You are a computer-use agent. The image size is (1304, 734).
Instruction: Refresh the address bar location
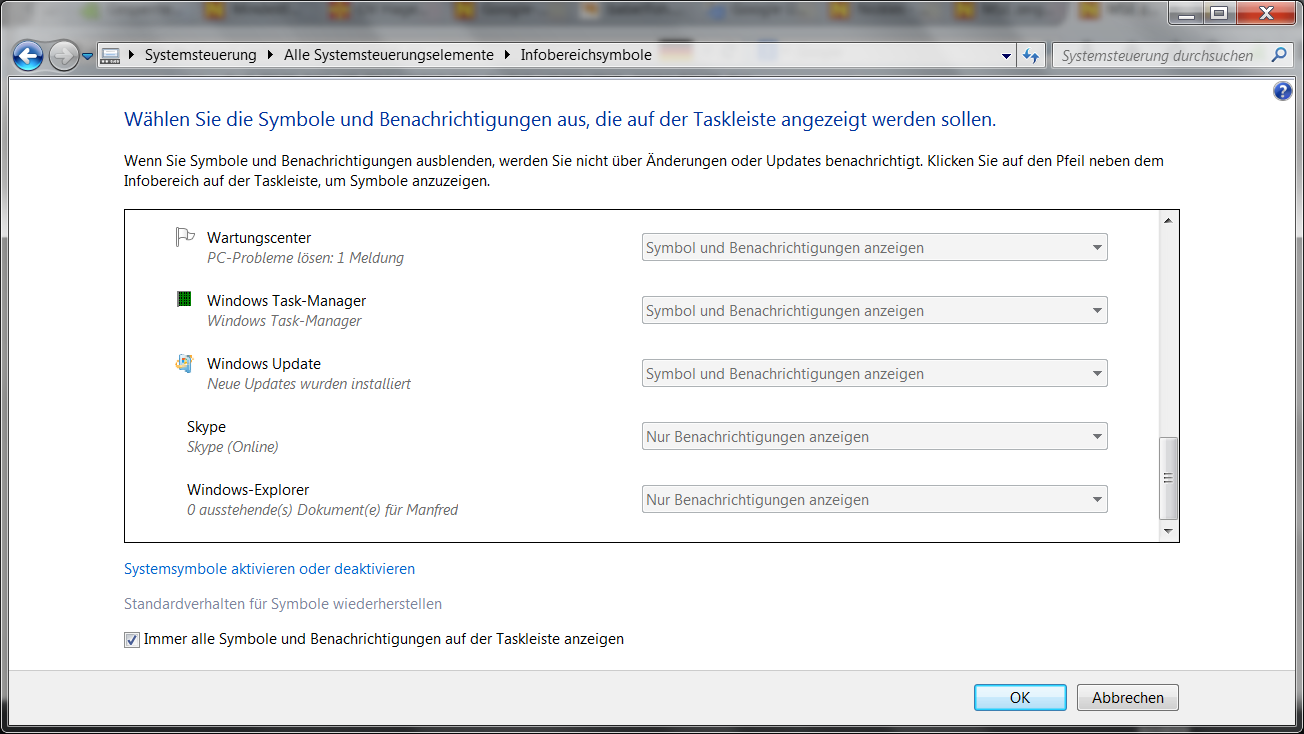click(1031, 56)
